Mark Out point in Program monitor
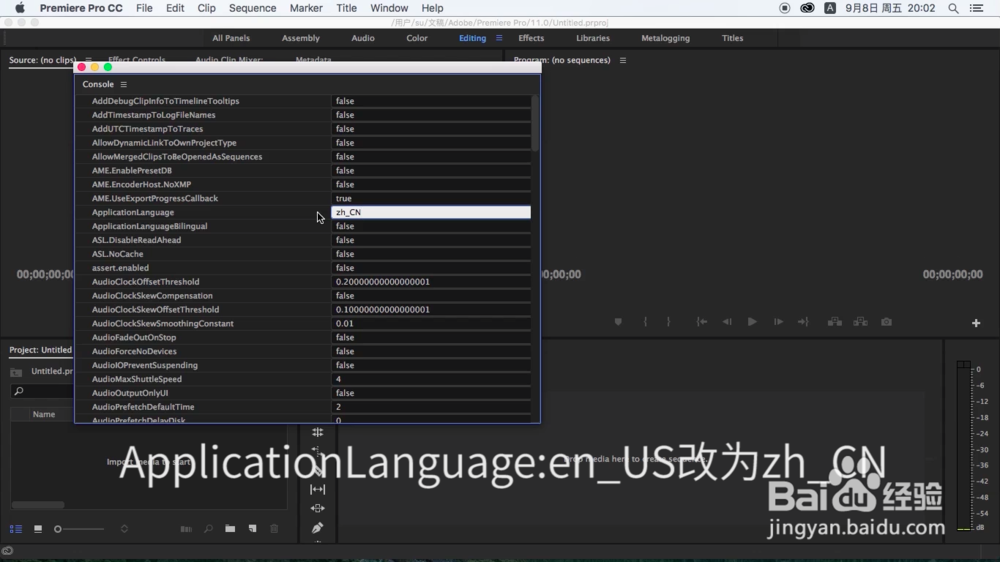The height and width of the screenshot is (562, 1000). (668, 322)
